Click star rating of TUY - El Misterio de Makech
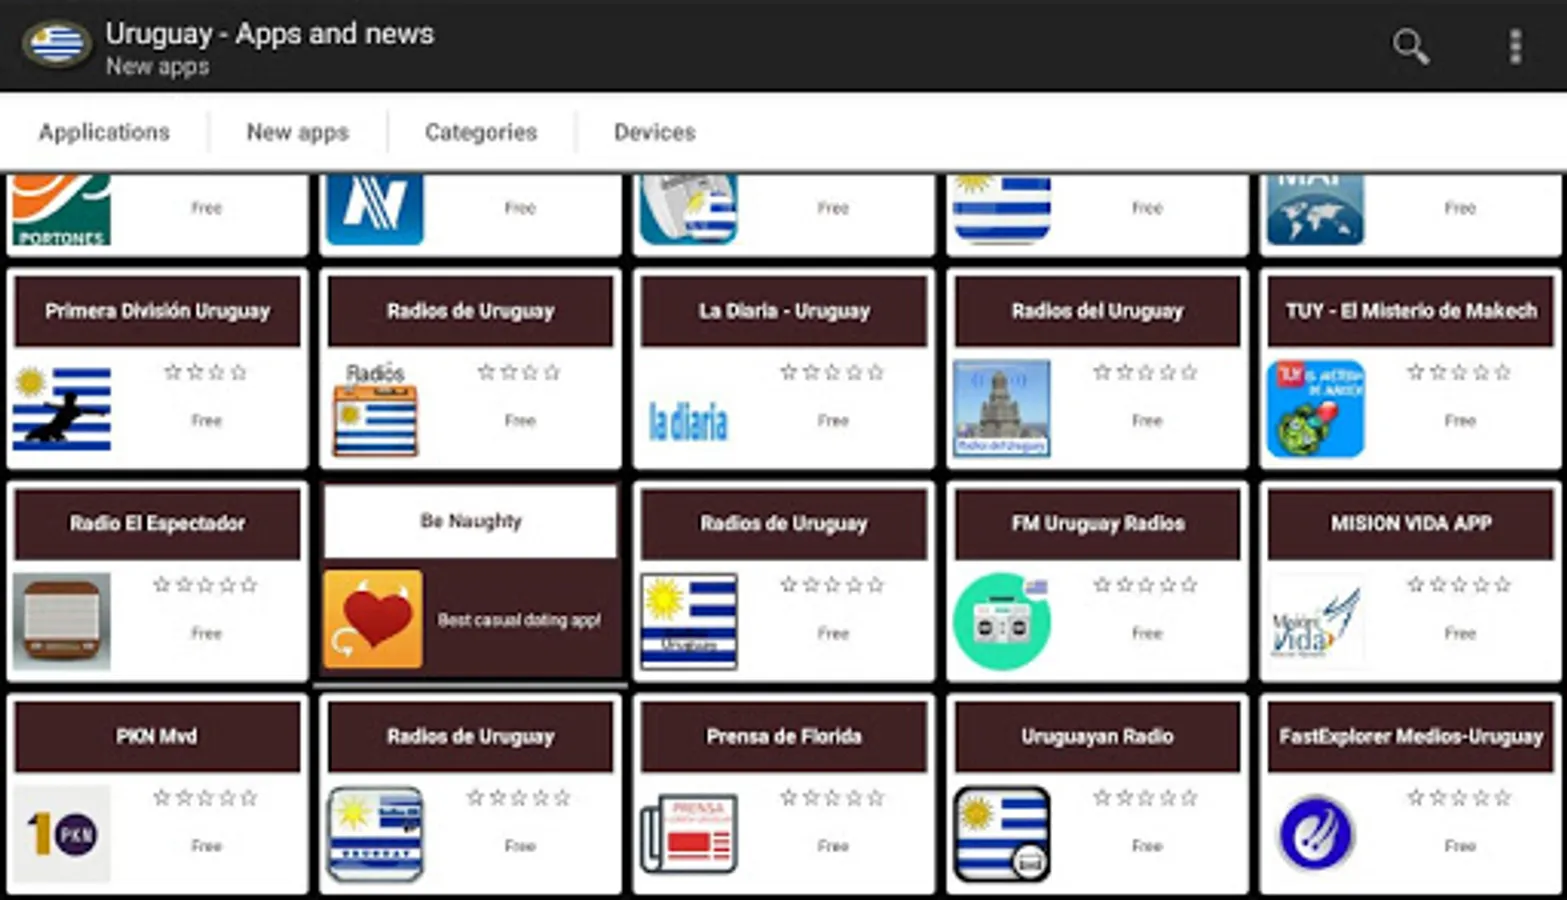The height and width of the screenshot is (900, 1567). (x=1459, y=372)
